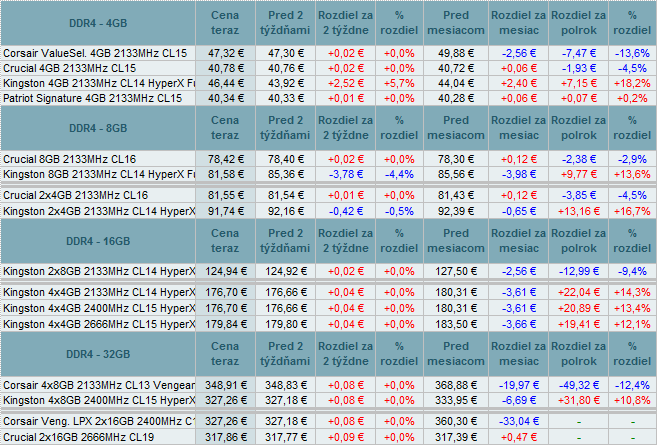Click 'Pred 2 týždňami' header in DDR4 - 32GB
The image size is (657, 445).
pos(285,354)
